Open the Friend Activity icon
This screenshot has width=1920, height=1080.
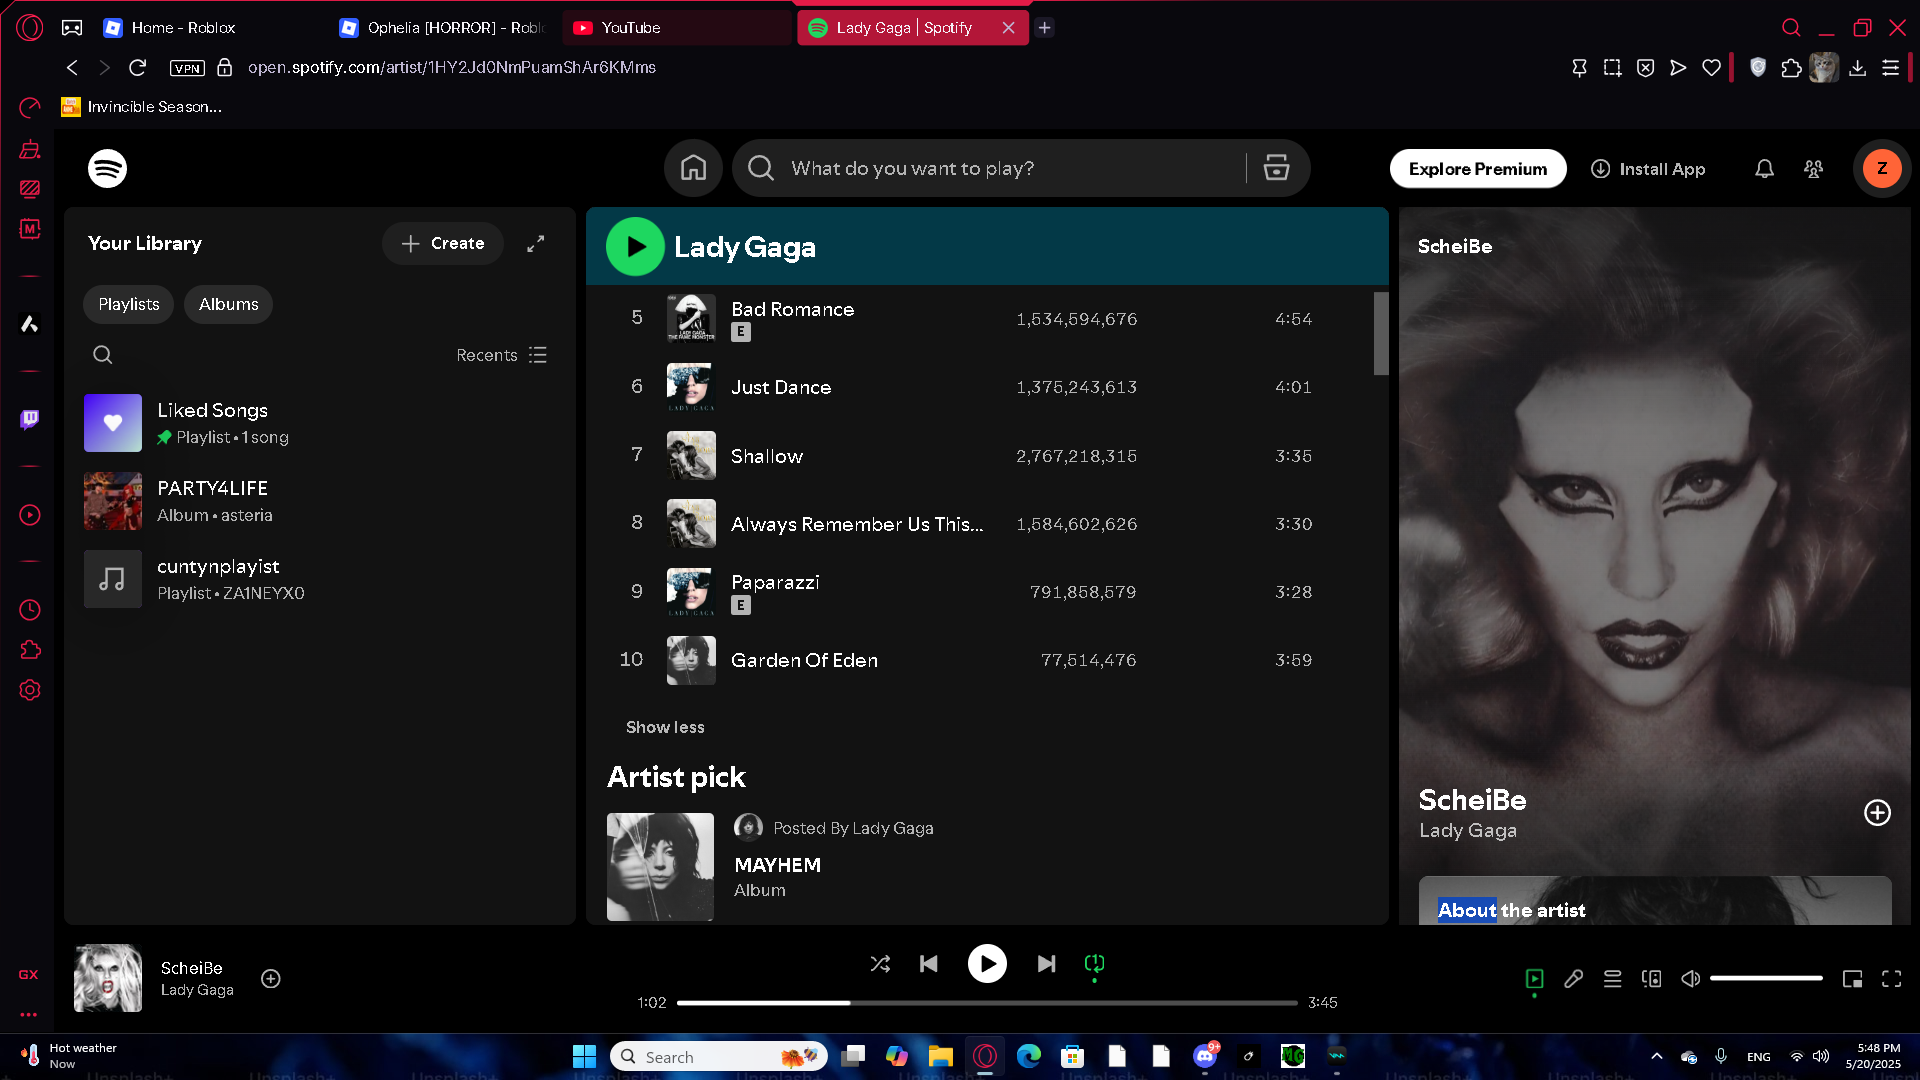[x=1813, y=169]
